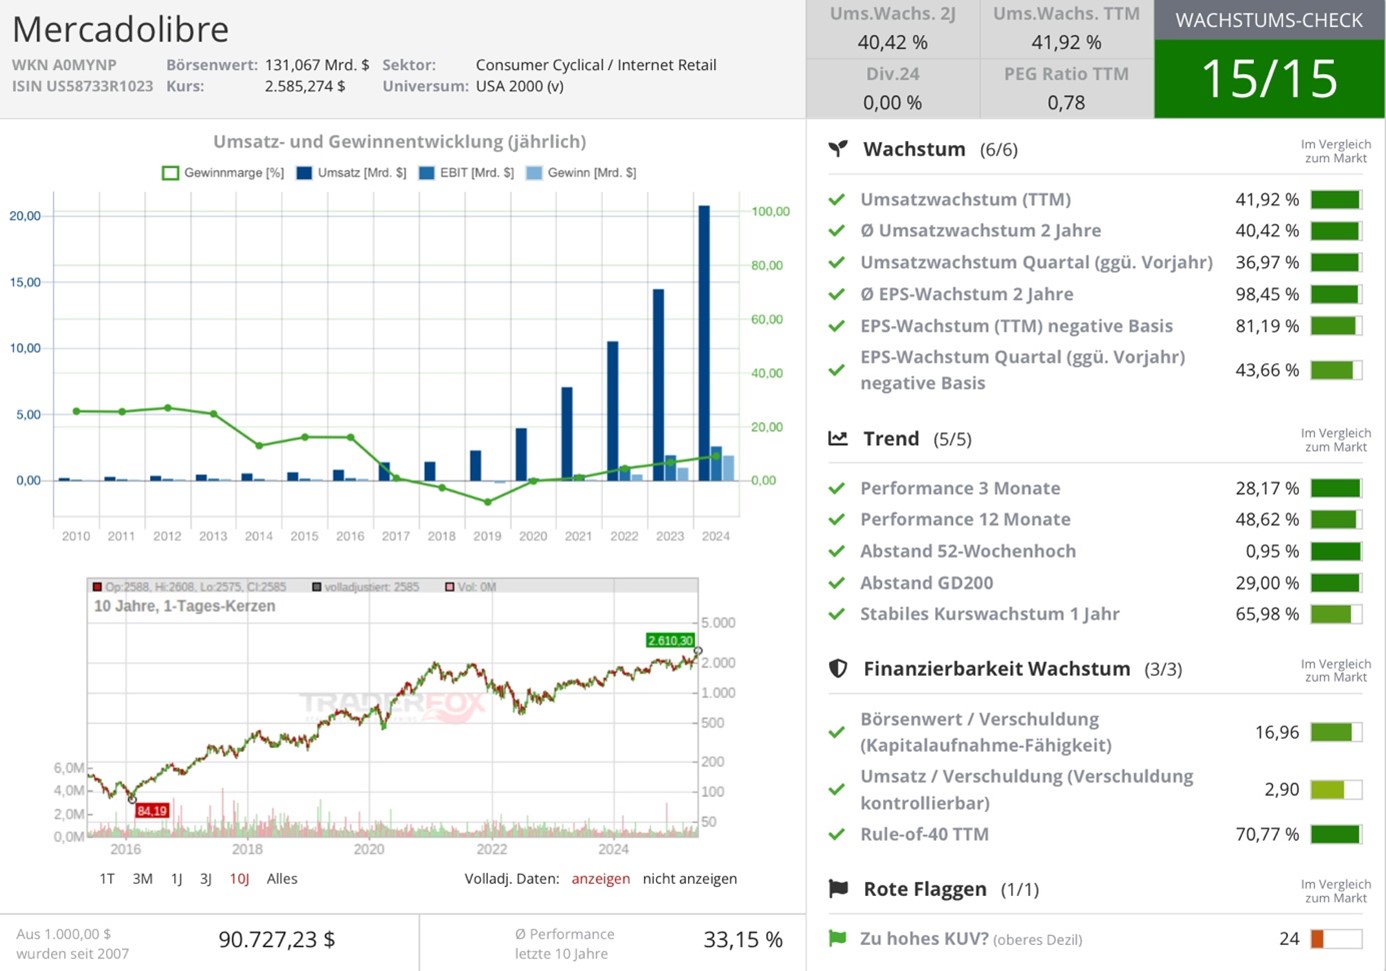Click checkmark beside Ø EPS-Wachstum 2 Jahre
This screenshot has width=1386, height=971.
click(837, 294)
